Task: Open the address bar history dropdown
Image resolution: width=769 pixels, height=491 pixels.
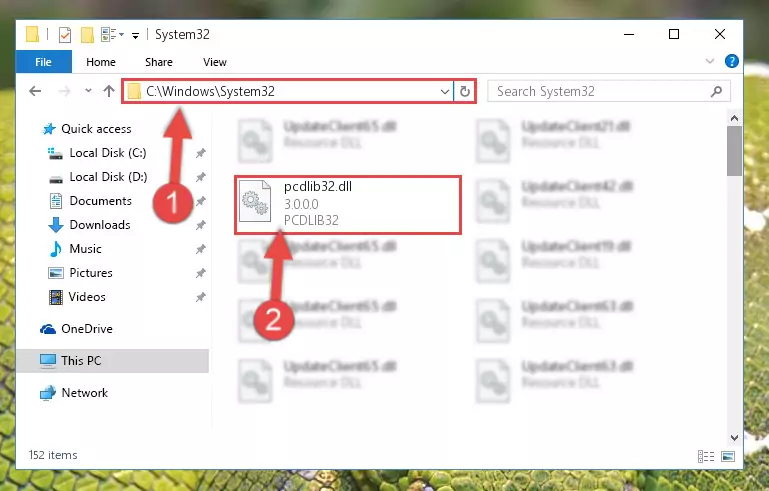Action: tap(444, 91)
